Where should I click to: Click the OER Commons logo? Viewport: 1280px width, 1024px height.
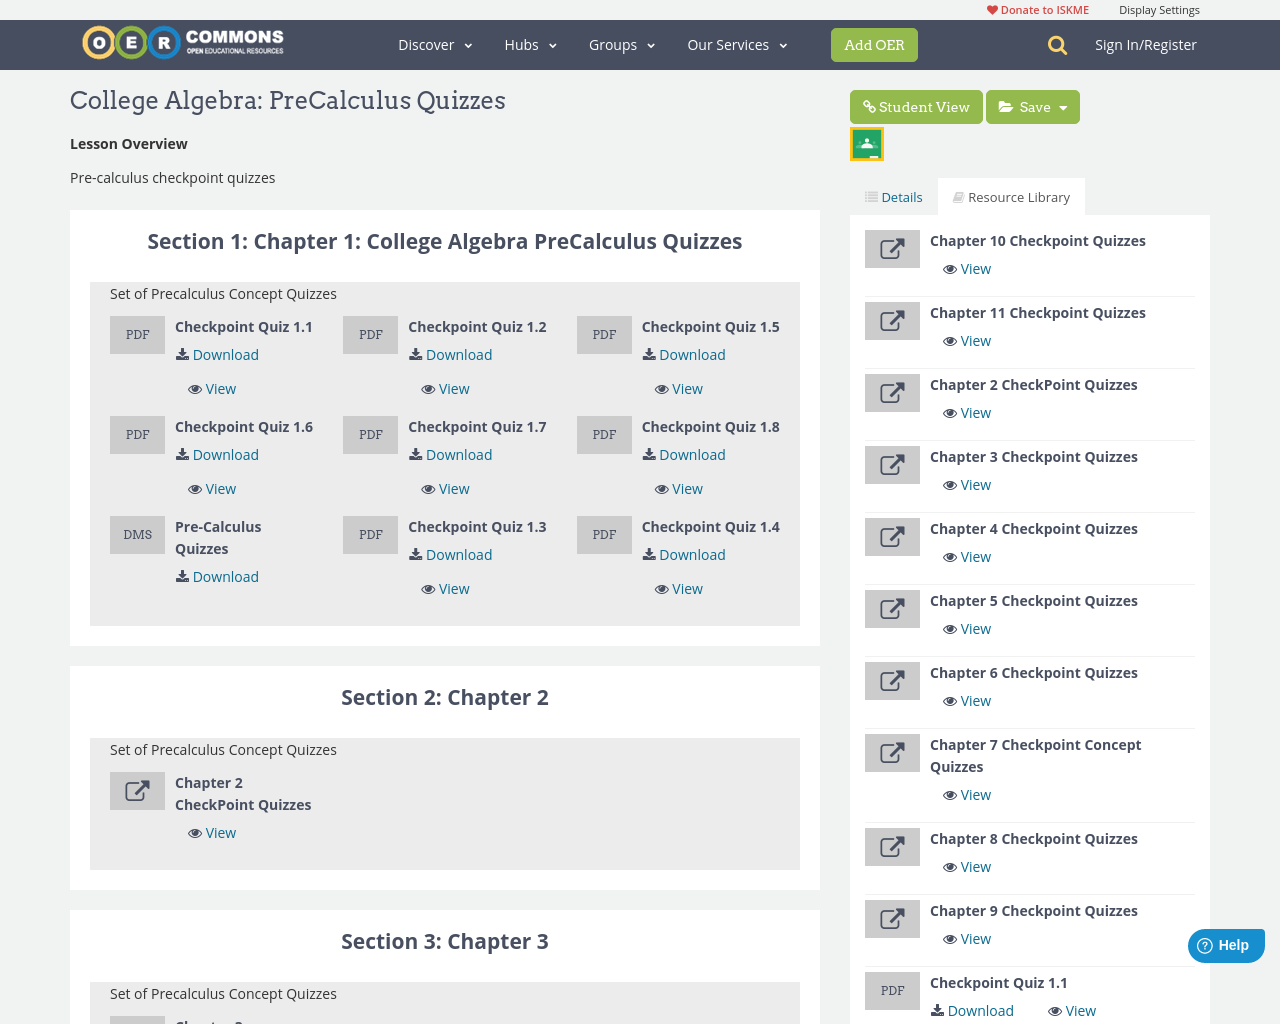(182, 42)
